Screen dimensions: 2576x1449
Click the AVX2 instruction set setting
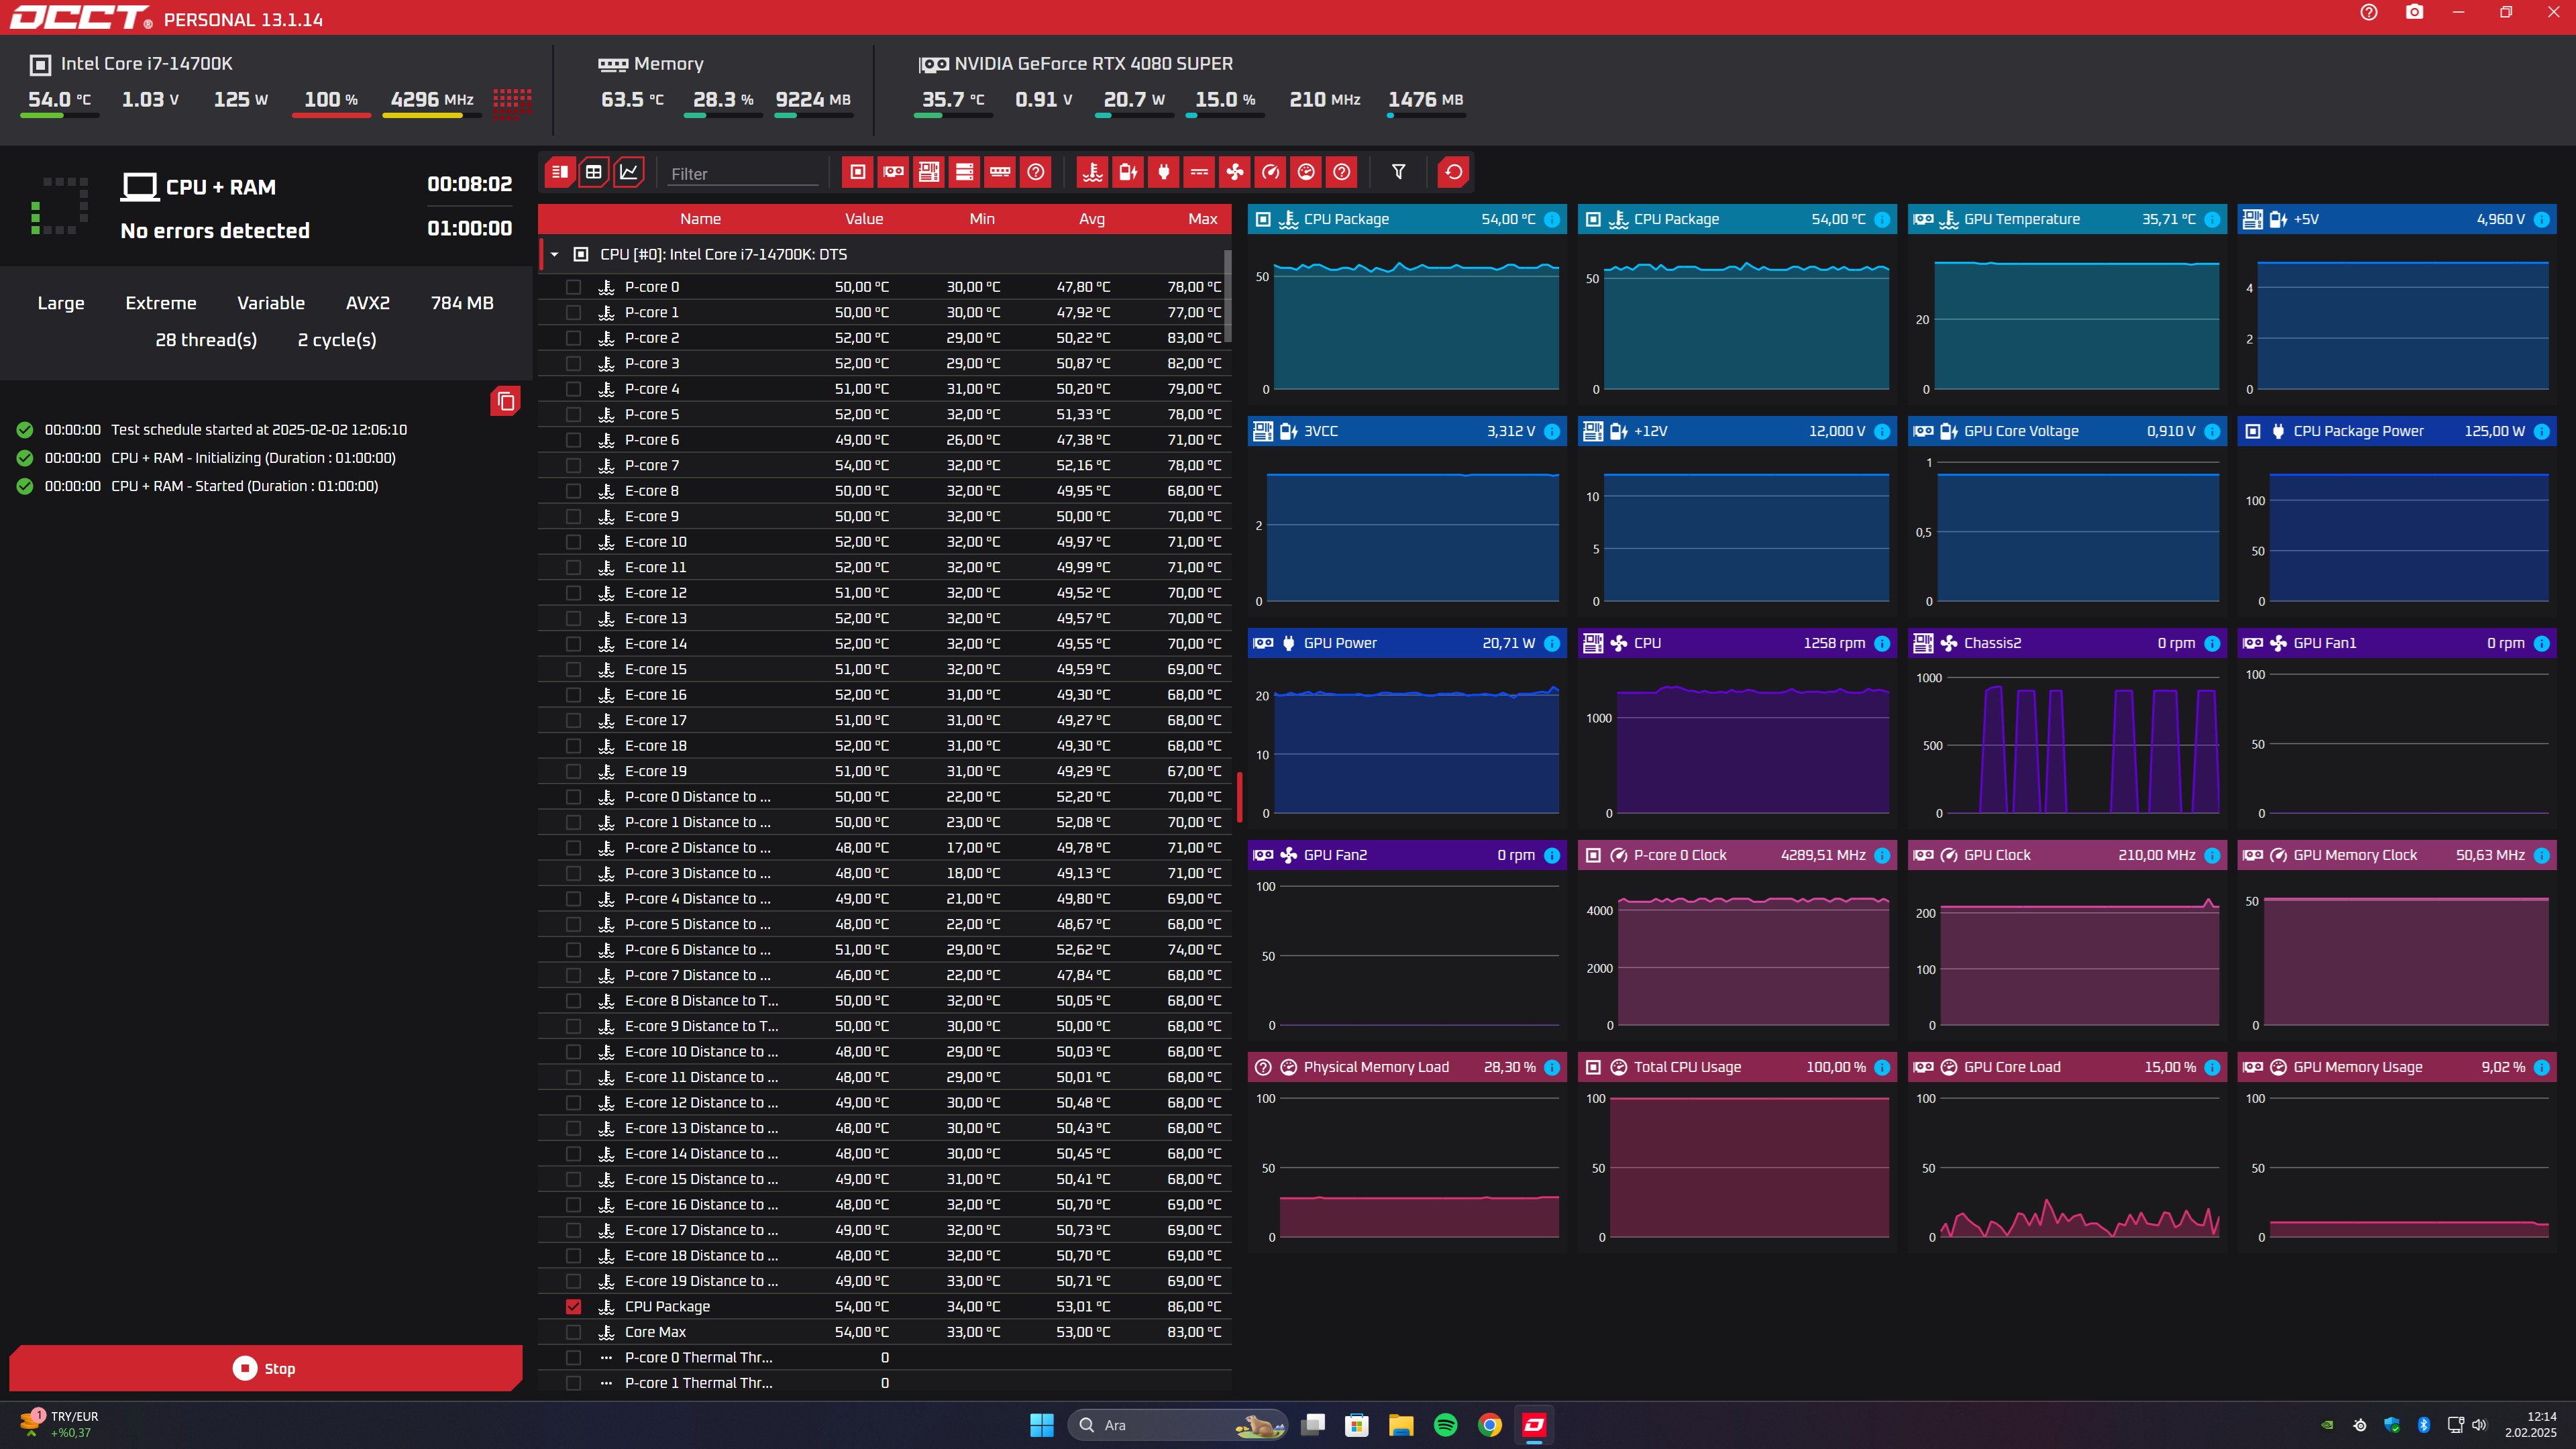pos(368,303)
